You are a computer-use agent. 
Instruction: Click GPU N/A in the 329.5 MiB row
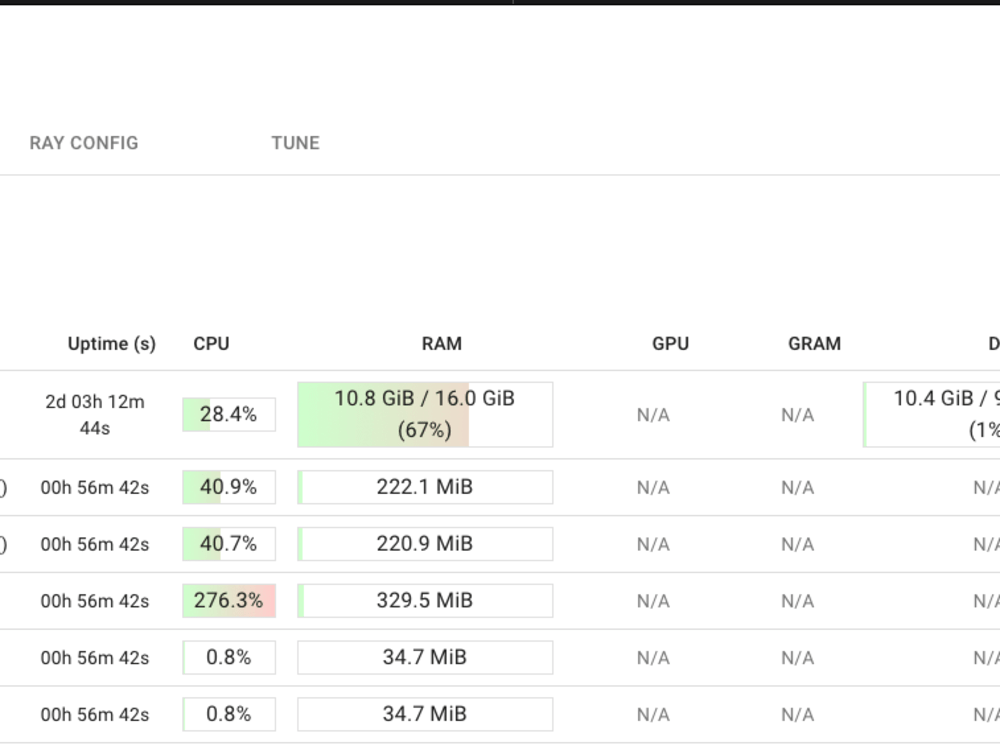click(x=653, y=601)
